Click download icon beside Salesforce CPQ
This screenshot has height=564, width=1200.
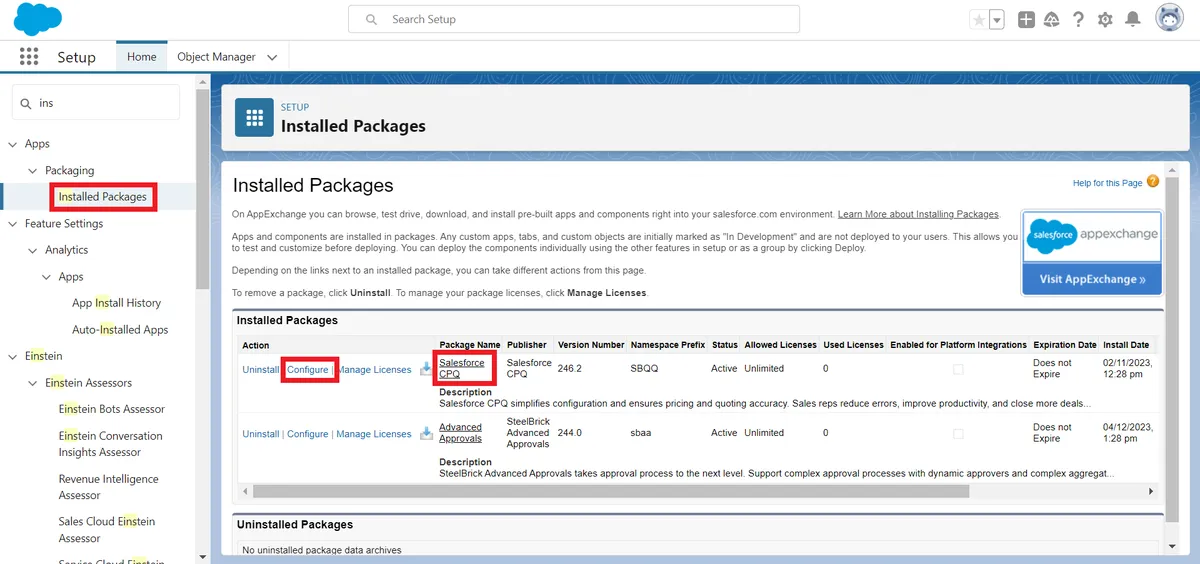click(x=426, y=369)
